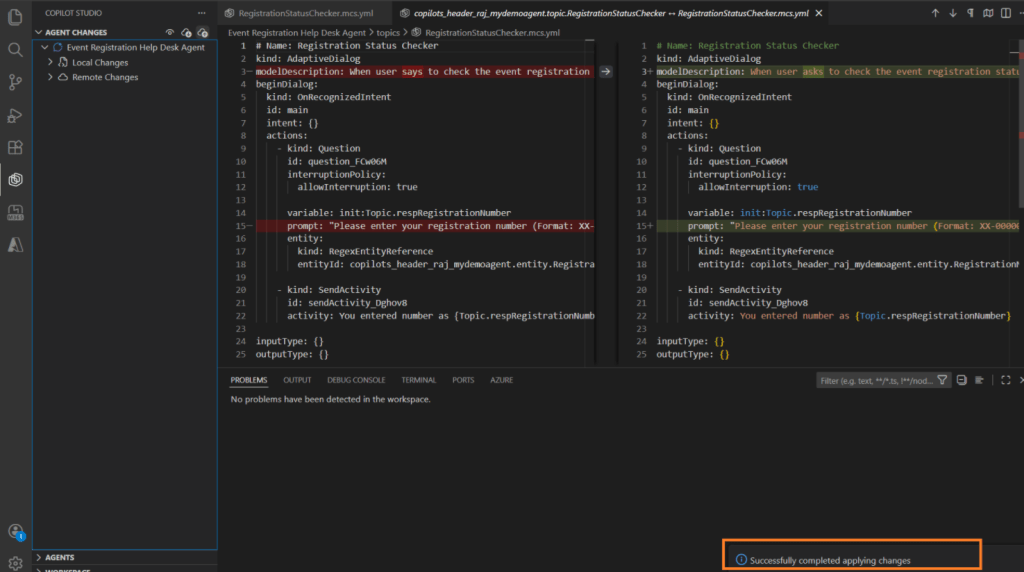This screenshot has height=572, width=1024.
Task: Toggle whitespace display with pilcrow icon
Action: tap(970, 13)
